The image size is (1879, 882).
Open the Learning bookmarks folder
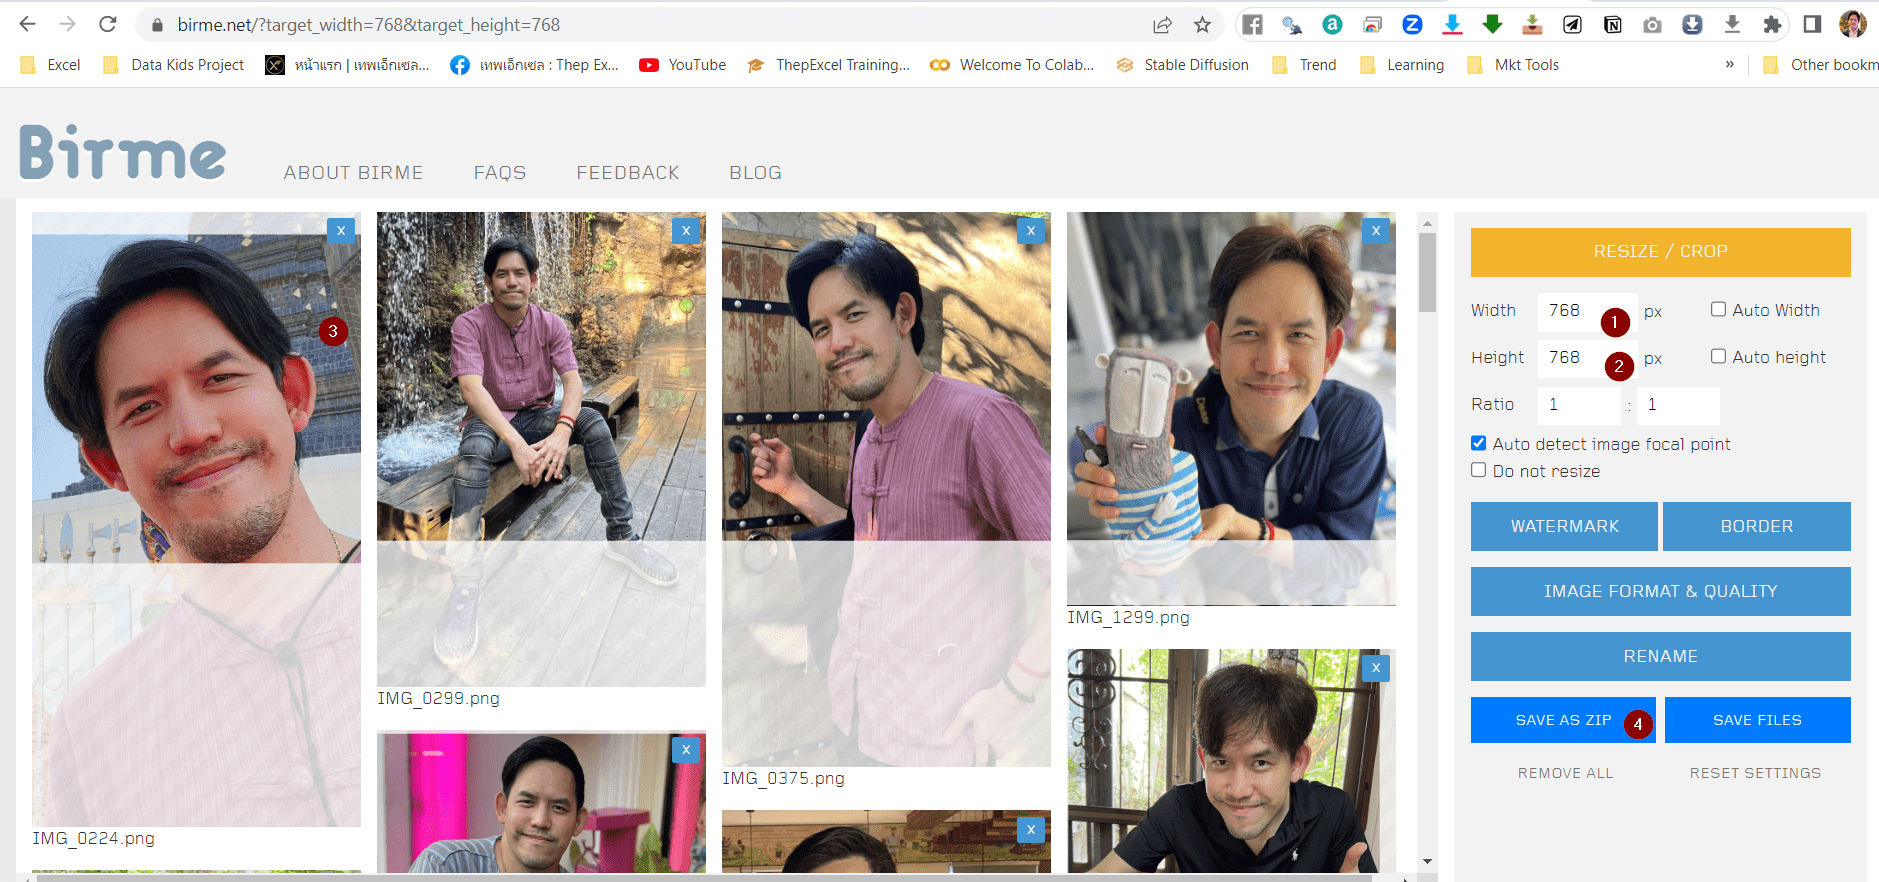(x=1402, y=65)
